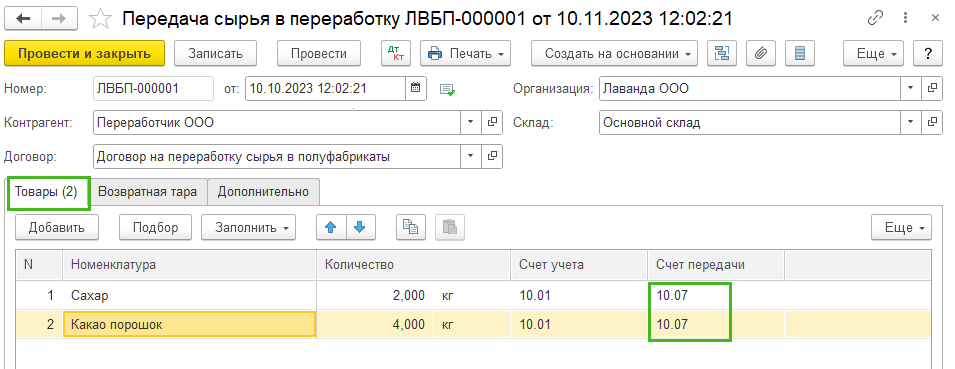Switch to Возвратная тара tab

[148, 192]
